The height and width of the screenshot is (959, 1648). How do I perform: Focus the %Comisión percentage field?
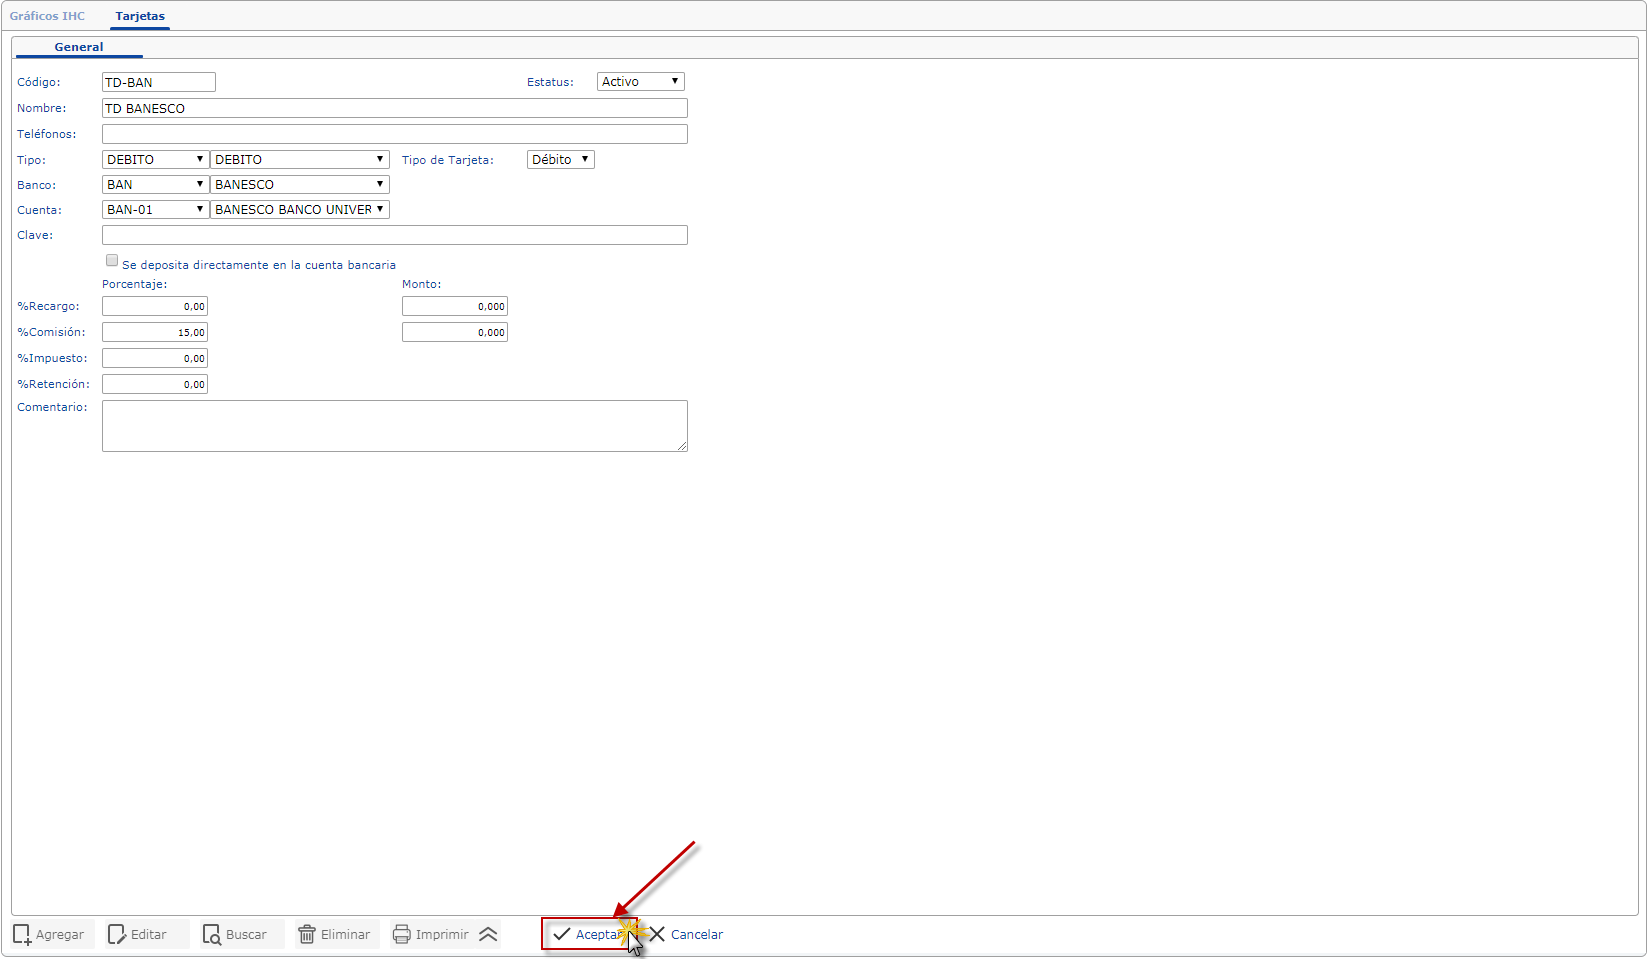[155, 332]
